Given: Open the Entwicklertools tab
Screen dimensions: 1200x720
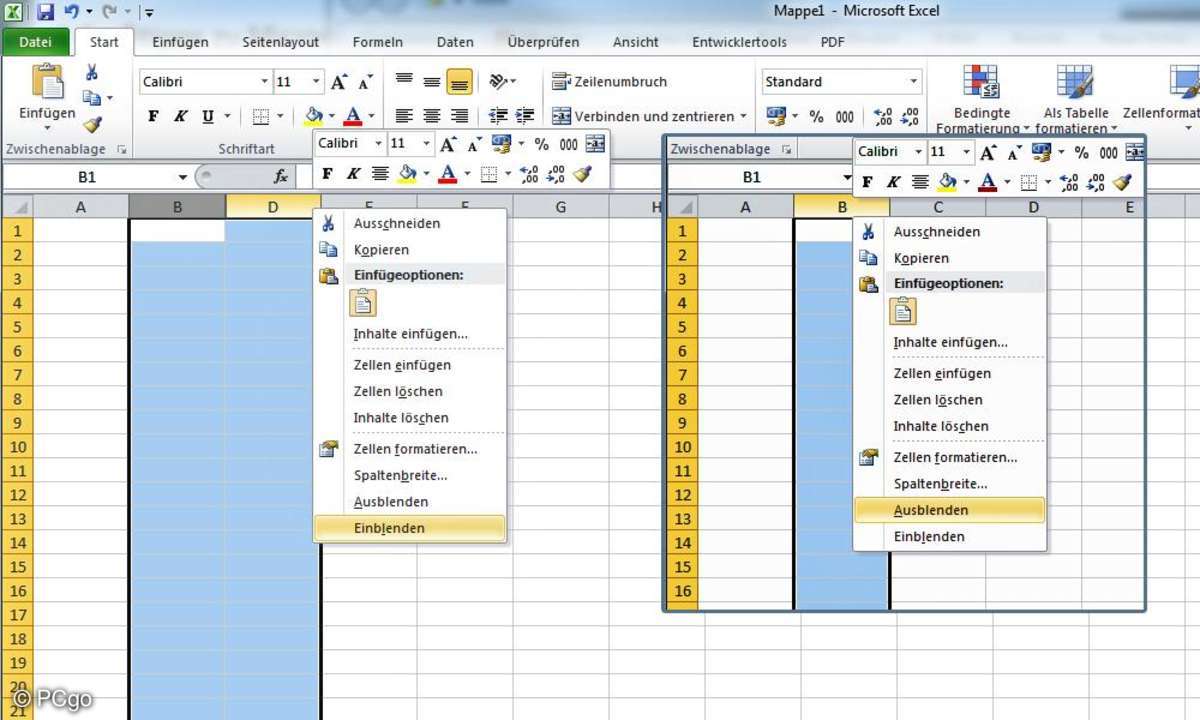Looking at the screenshot, I should click(x=739, y=42).
